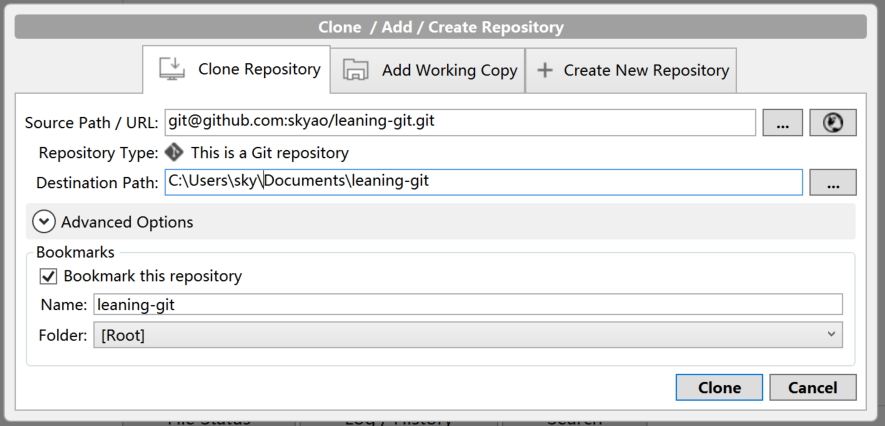This screenshot has height=426, width=885.
Task: Expand Advanced Options chevron
Action: [x=44, y=222]
